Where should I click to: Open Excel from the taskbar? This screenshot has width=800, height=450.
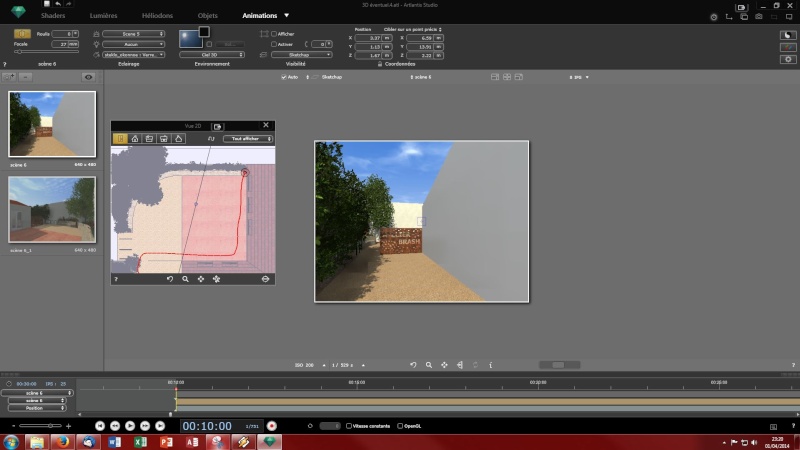[x=140, y=442]
